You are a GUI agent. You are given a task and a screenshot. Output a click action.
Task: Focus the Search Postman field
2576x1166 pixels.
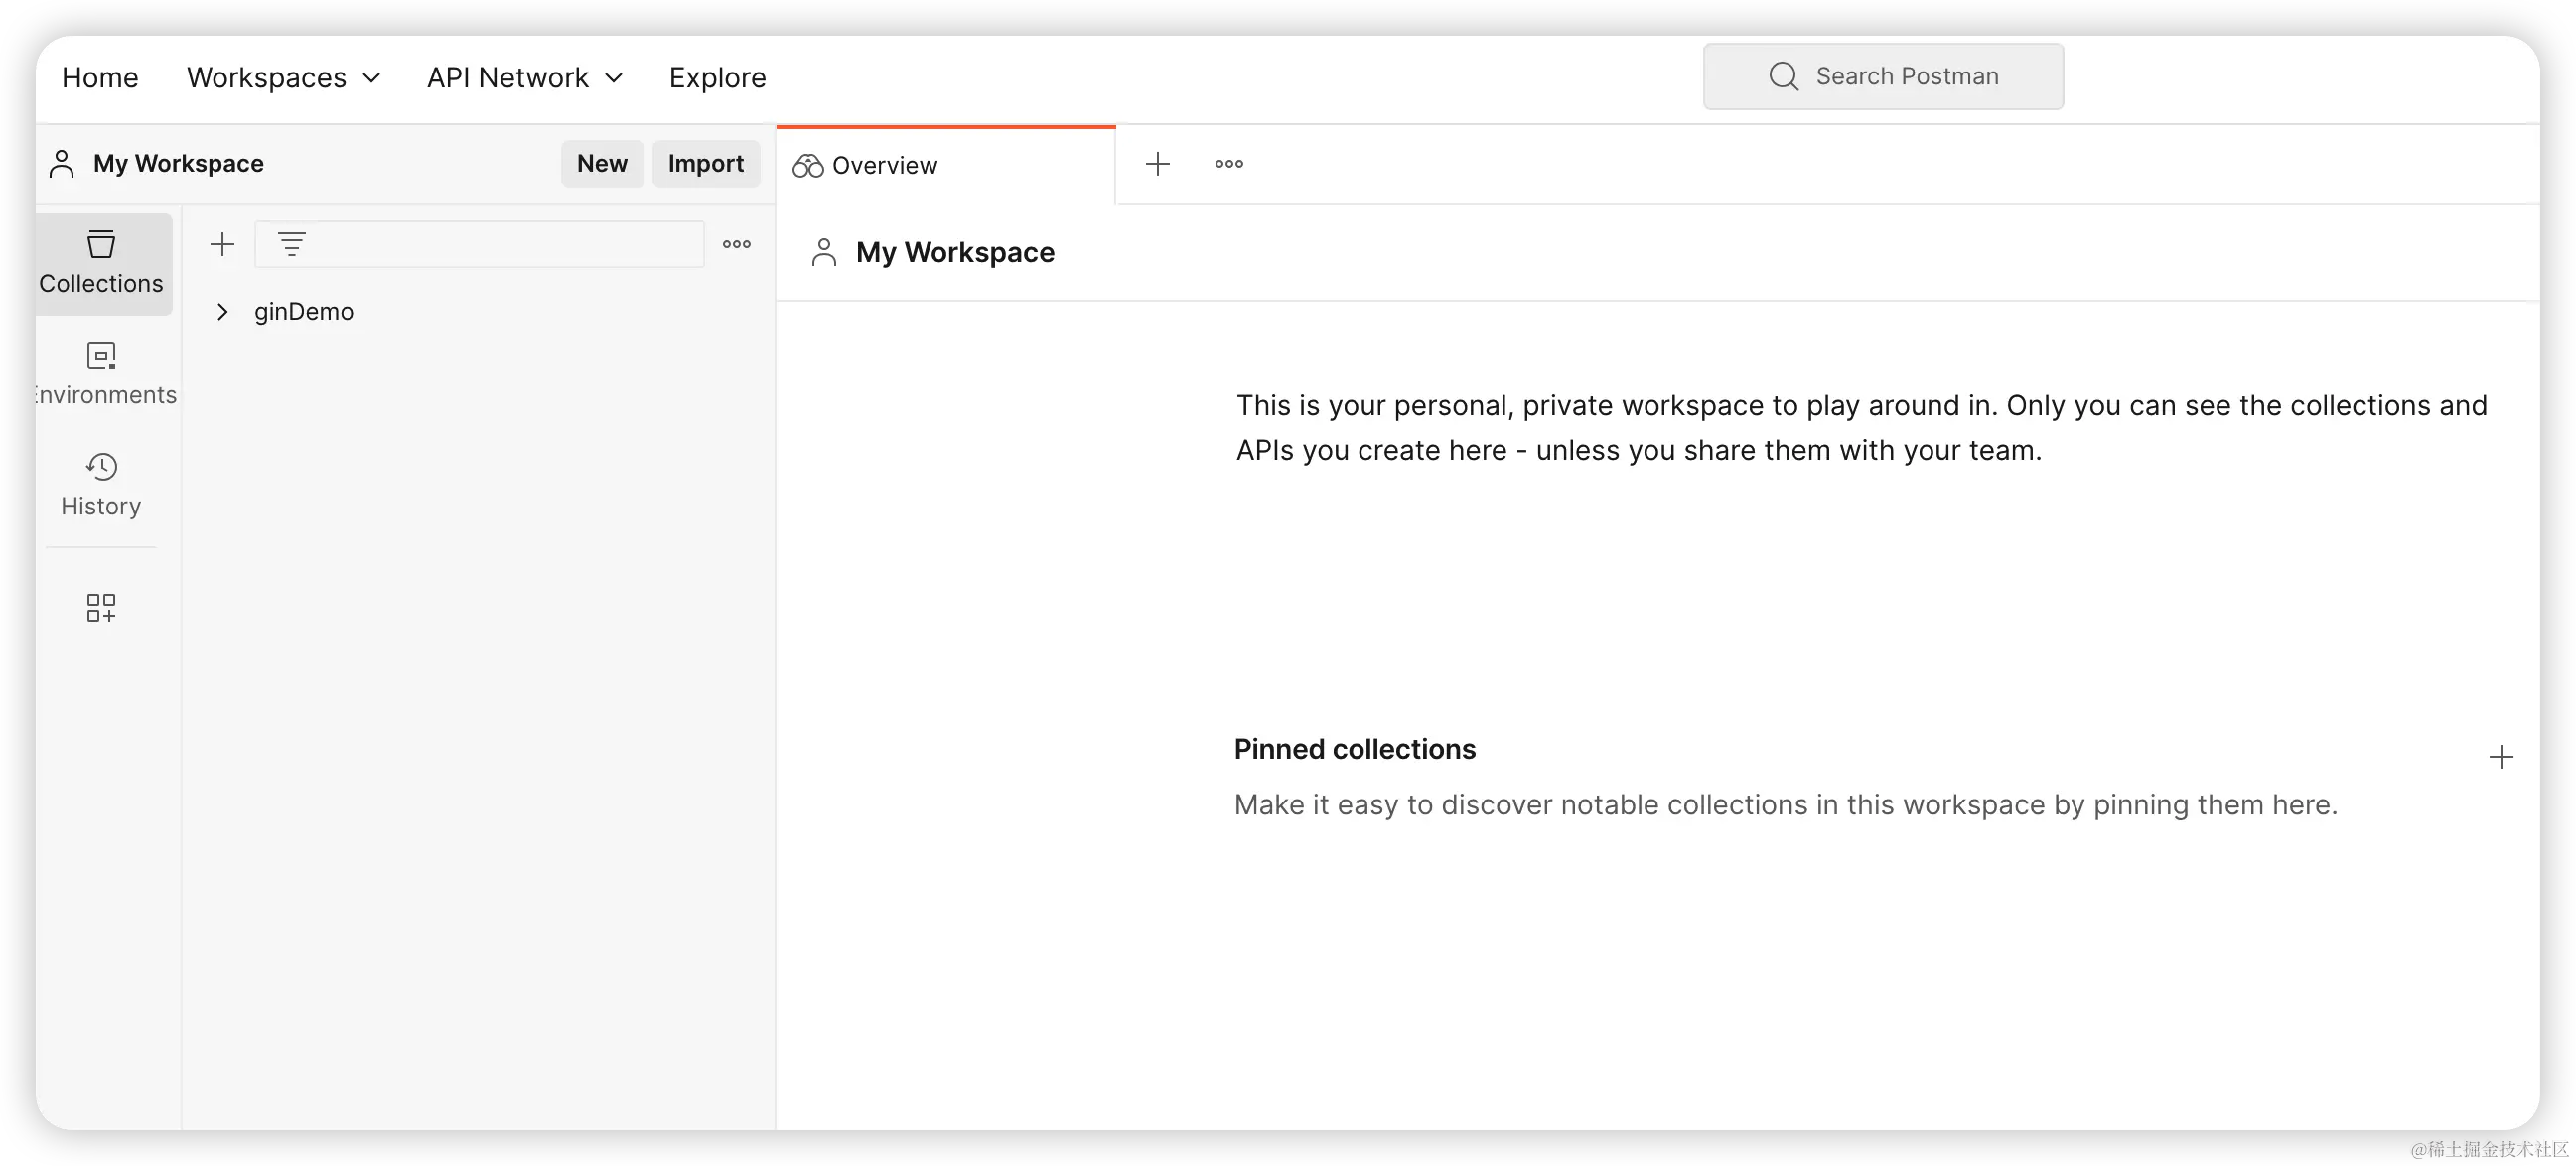pos(1883,76)
